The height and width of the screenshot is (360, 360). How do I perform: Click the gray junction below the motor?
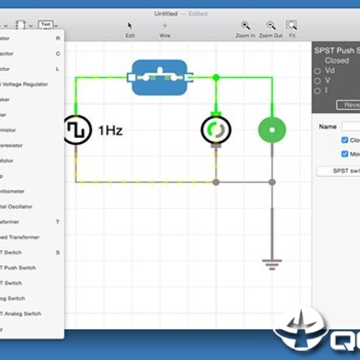216,182
